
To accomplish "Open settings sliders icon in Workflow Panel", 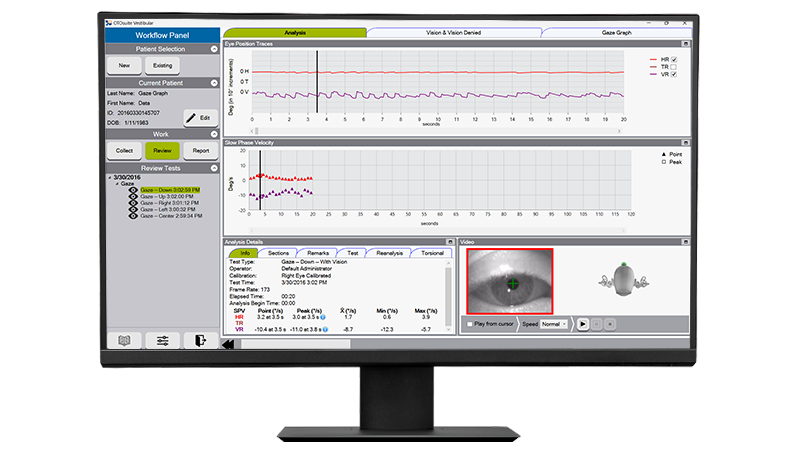I will pyautogui.click(x=162, y=341).
